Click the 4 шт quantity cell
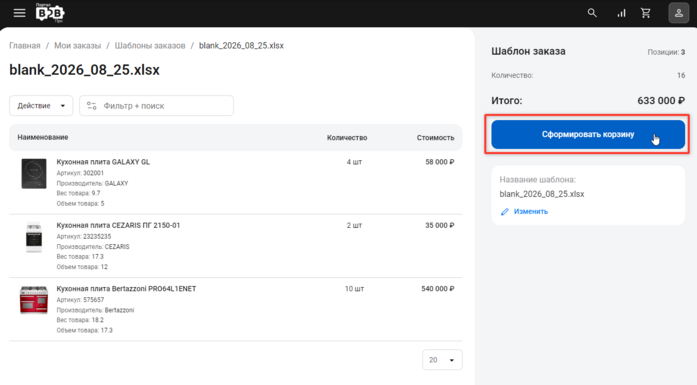 click(x=354, y=162)
